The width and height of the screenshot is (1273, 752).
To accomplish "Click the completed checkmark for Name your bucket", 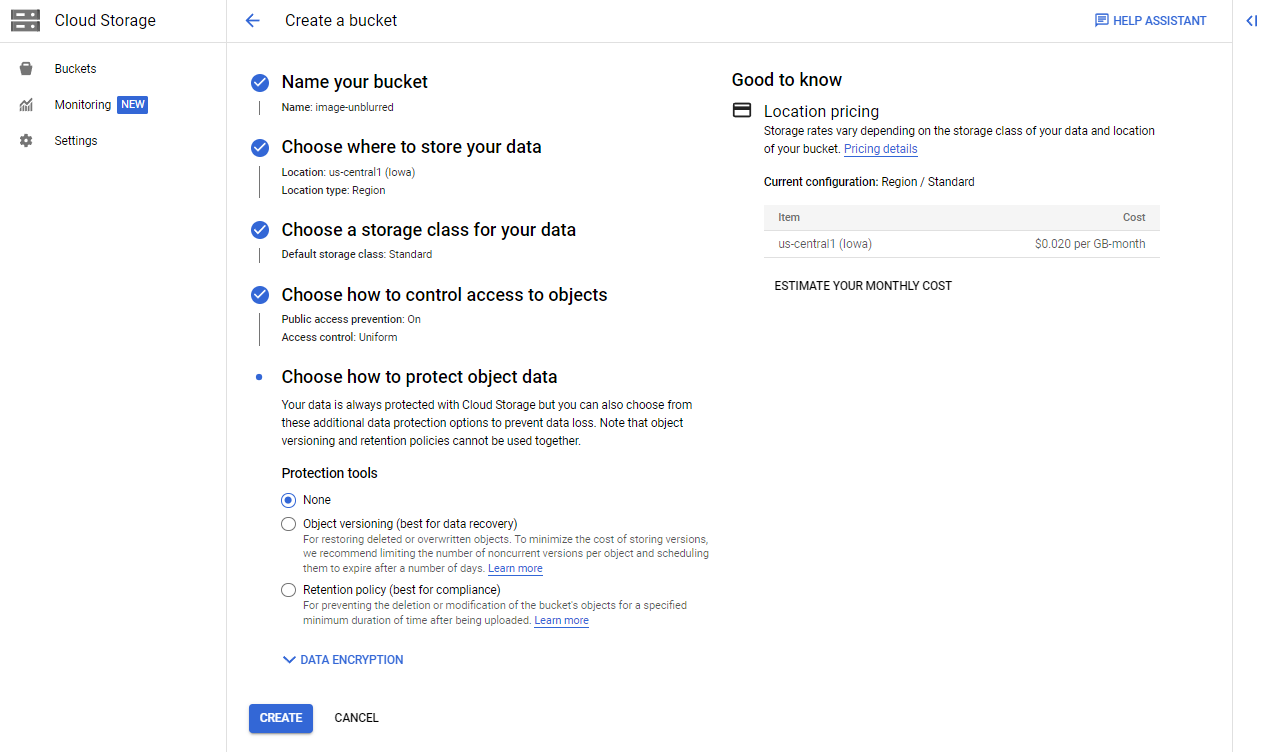I will 259,83.
